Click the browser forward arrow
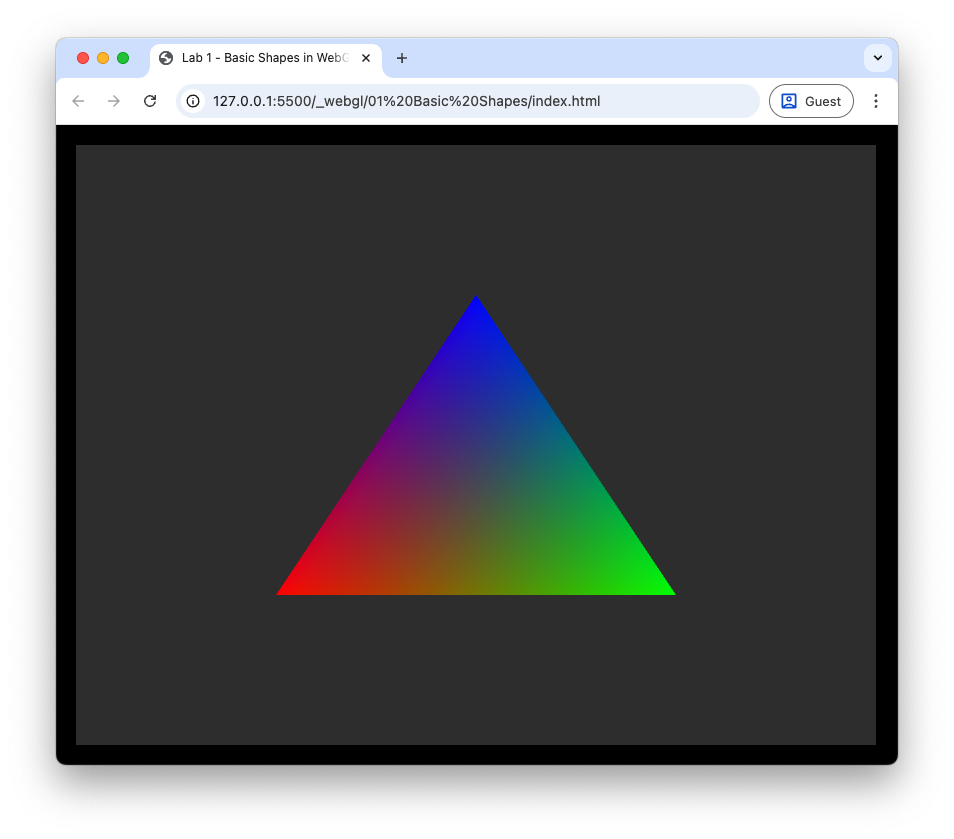This screenshot has width=954, height=839. [x=114, y=101]
